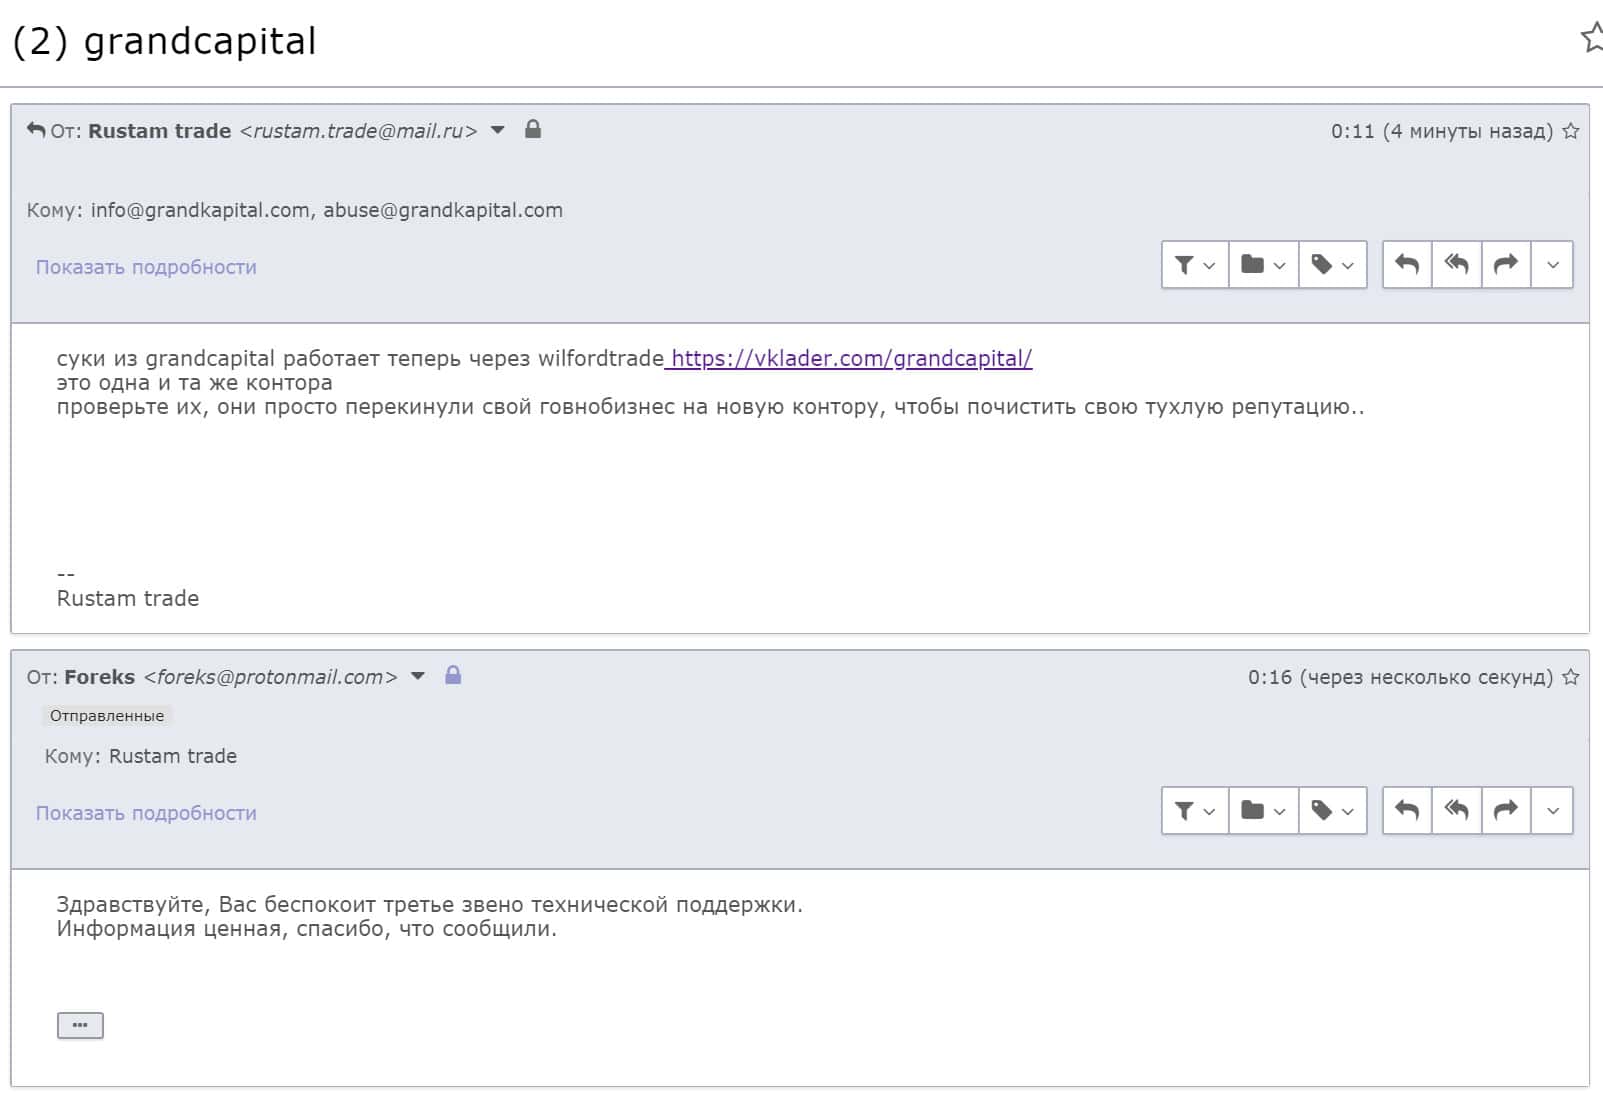Forward the Foreks sent message
The height and width of the screenshot is (1099, 1603).
tap(1506, 811)
